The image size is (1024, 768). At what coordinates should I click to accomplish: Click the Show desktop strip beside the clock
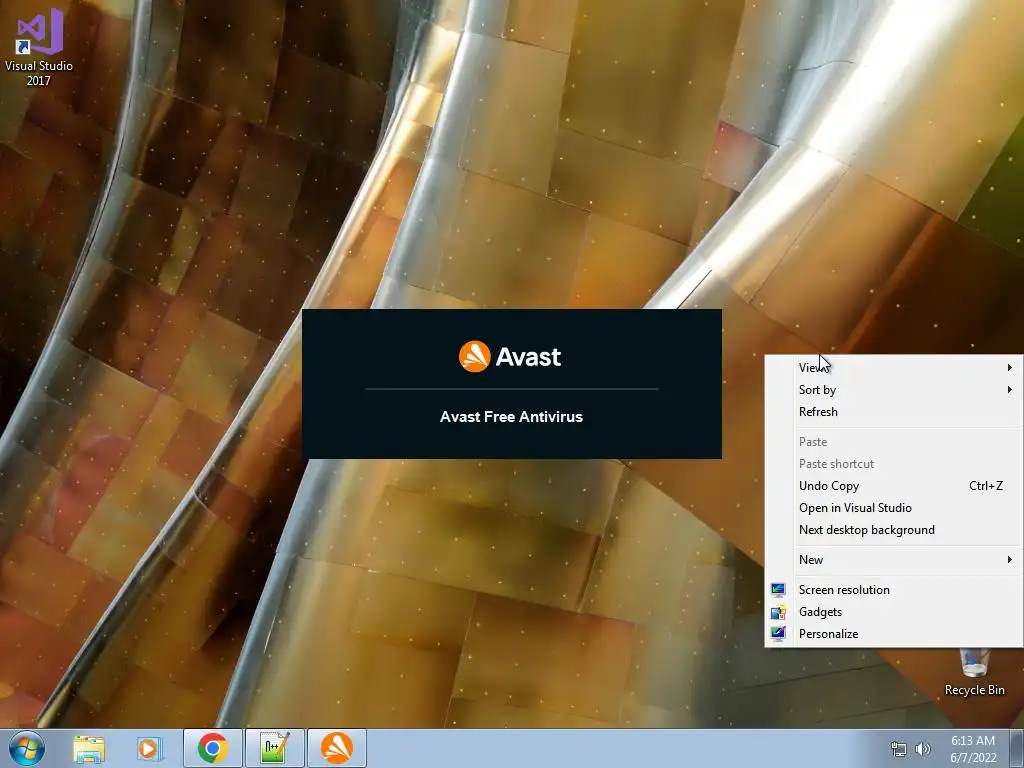point(1017,748)
